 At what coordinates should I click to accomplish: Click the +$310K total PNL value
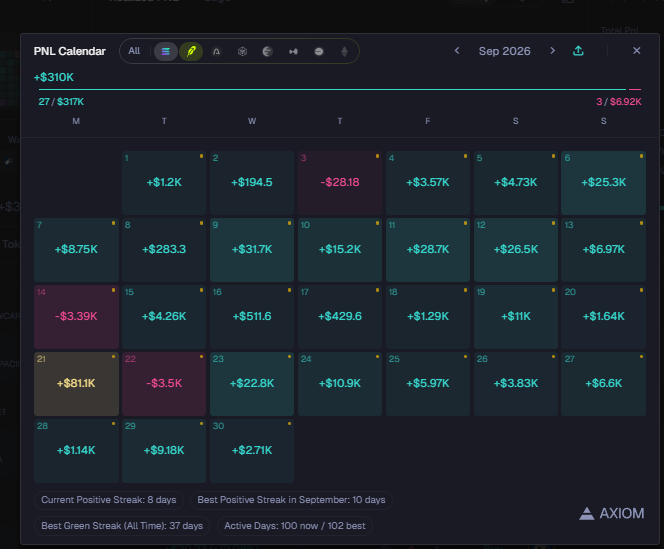54,77
